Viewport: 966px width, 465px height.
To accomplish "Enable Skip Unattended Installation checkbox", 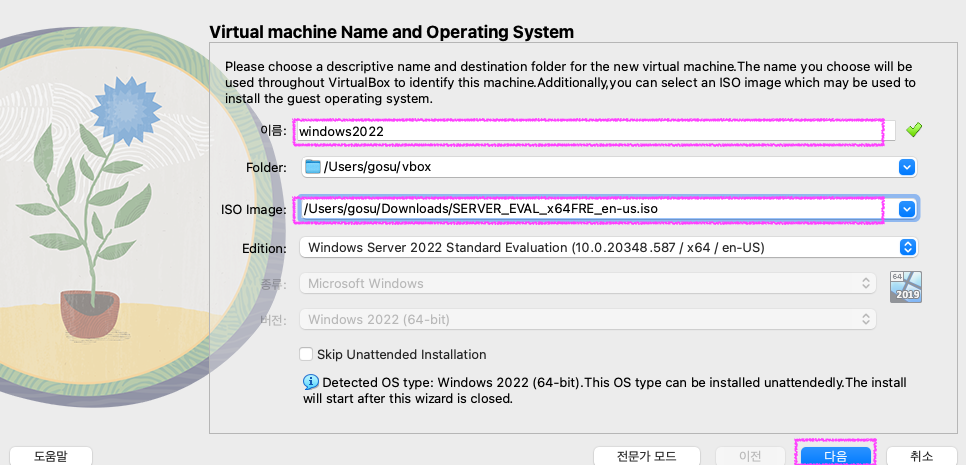I will pyautogui.click(x=306, y=354).
